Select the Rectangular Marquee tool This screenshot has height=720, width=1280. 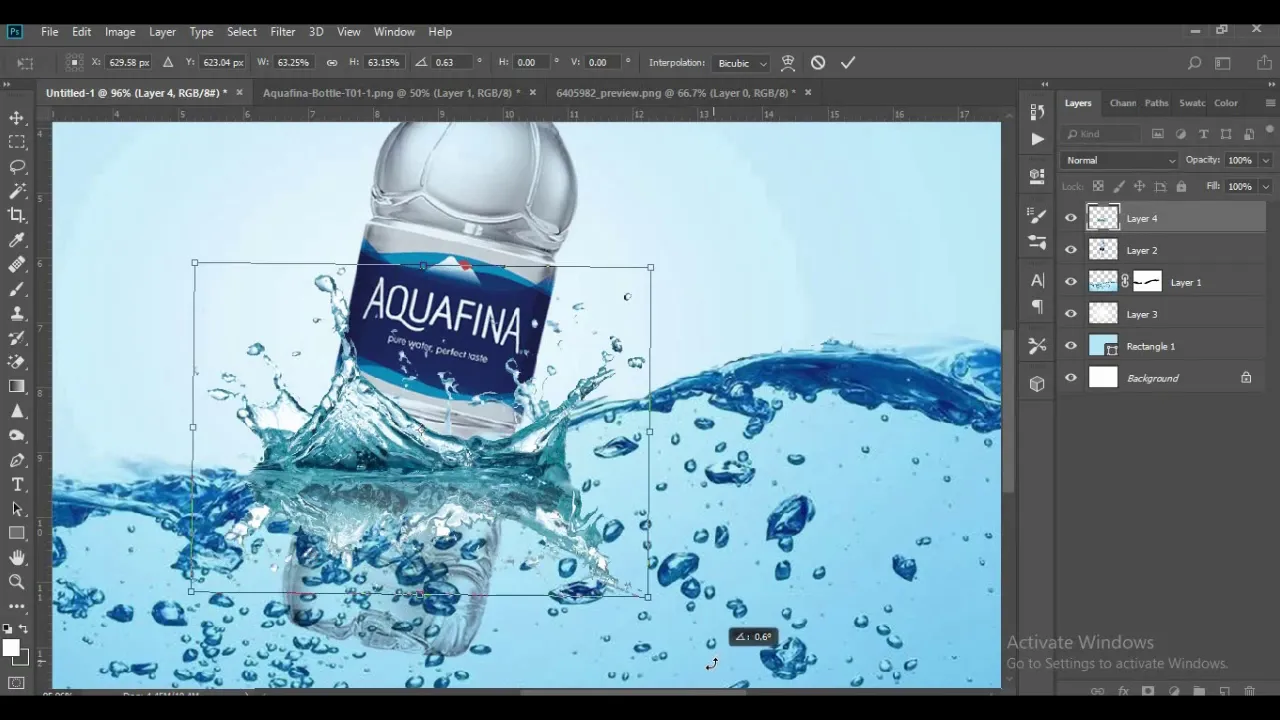(x=17, y=142)
